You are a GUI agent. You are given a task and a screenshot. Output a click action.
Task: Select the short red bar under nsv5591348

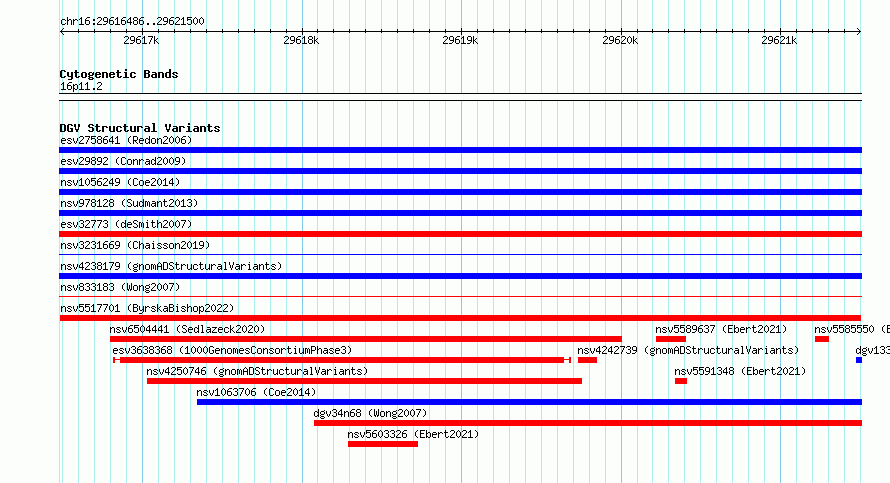click(681, 381)
